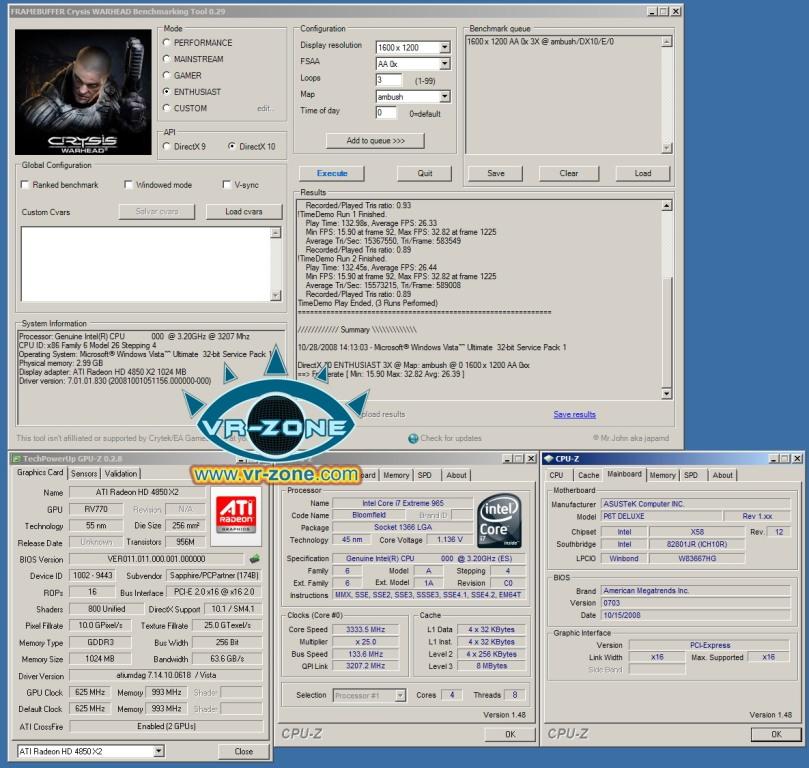Click the Loops input field
The height and width of the screenshot is (768, 809).
[x=388, y=80]
